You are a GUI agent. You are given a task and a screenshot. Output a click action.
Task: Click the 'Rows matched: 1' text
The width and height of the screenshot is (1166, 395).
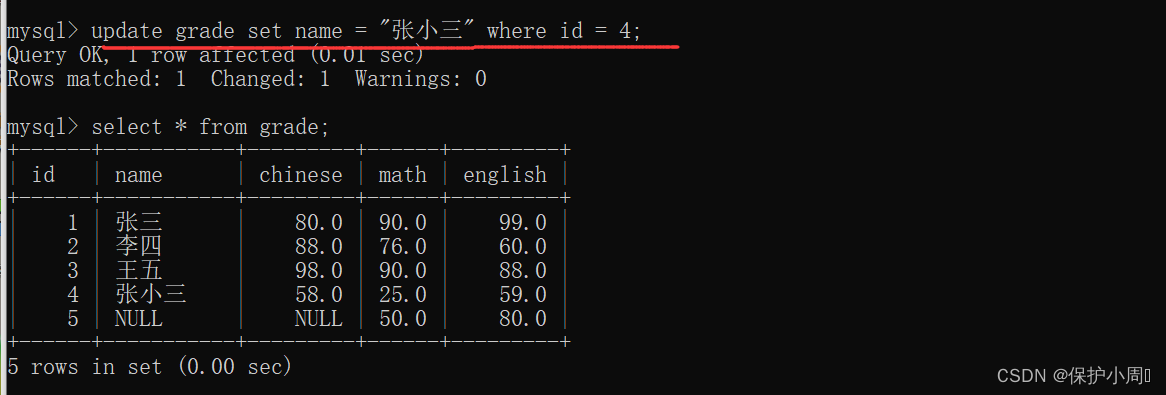[x=96, y=79]
